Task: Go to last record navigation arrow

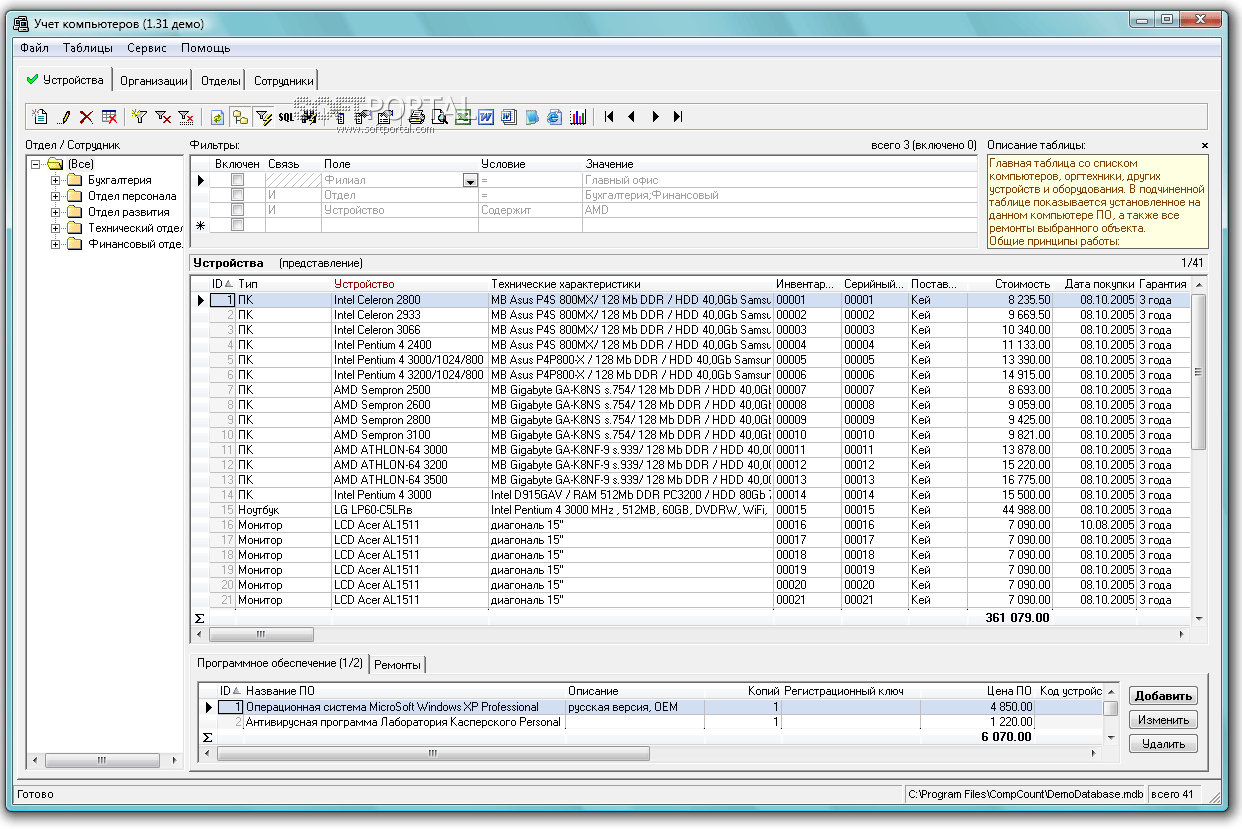Action: coord(678,117)
